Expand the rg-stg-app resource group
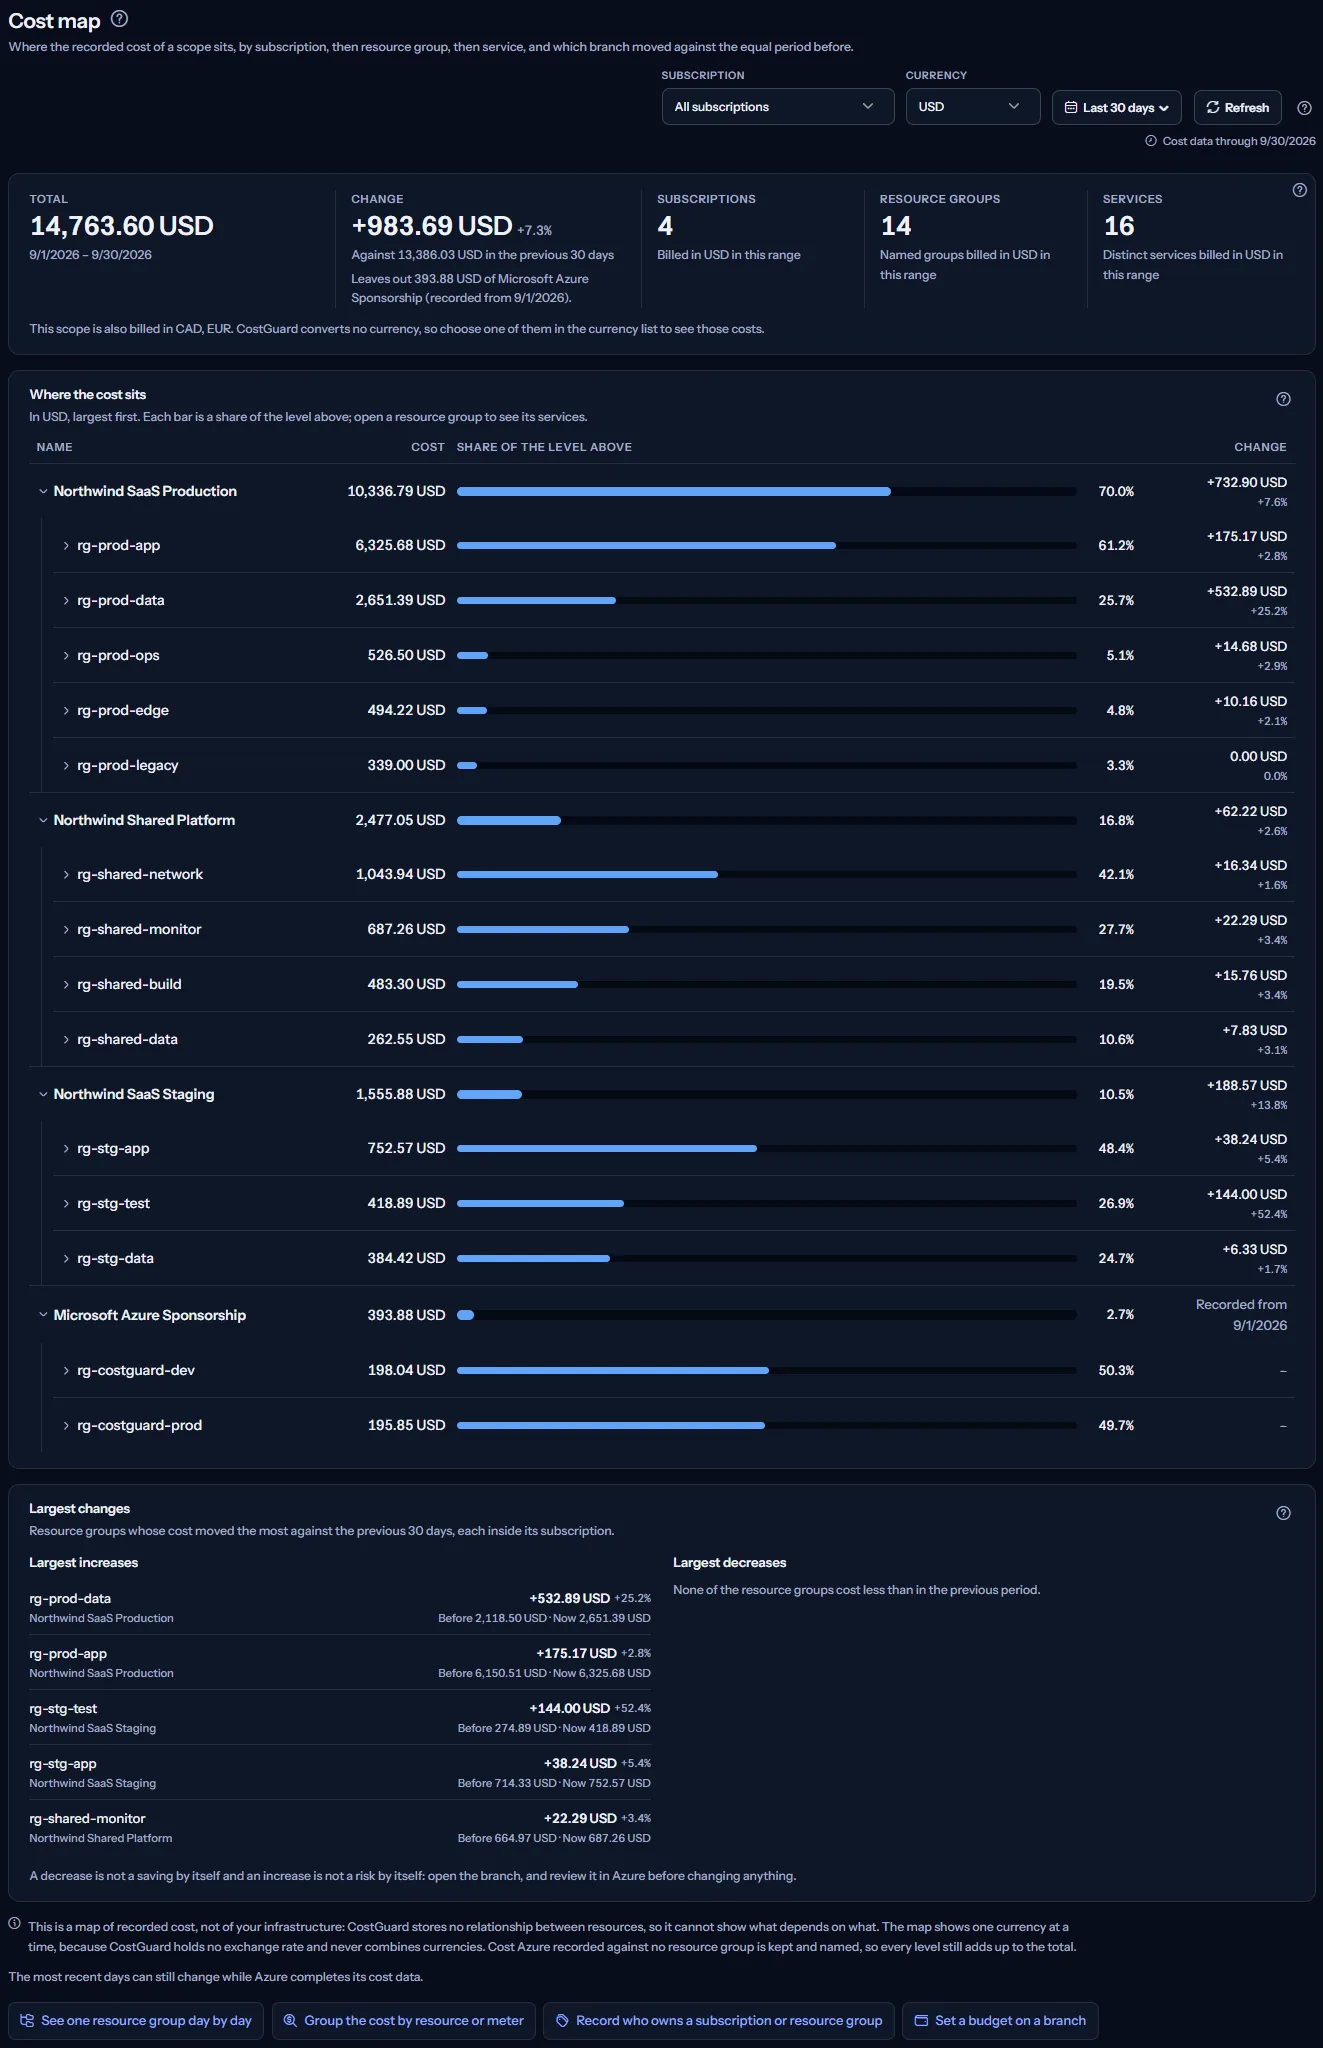Screen dimensions: 1323x2048 tap(66, 1149)
